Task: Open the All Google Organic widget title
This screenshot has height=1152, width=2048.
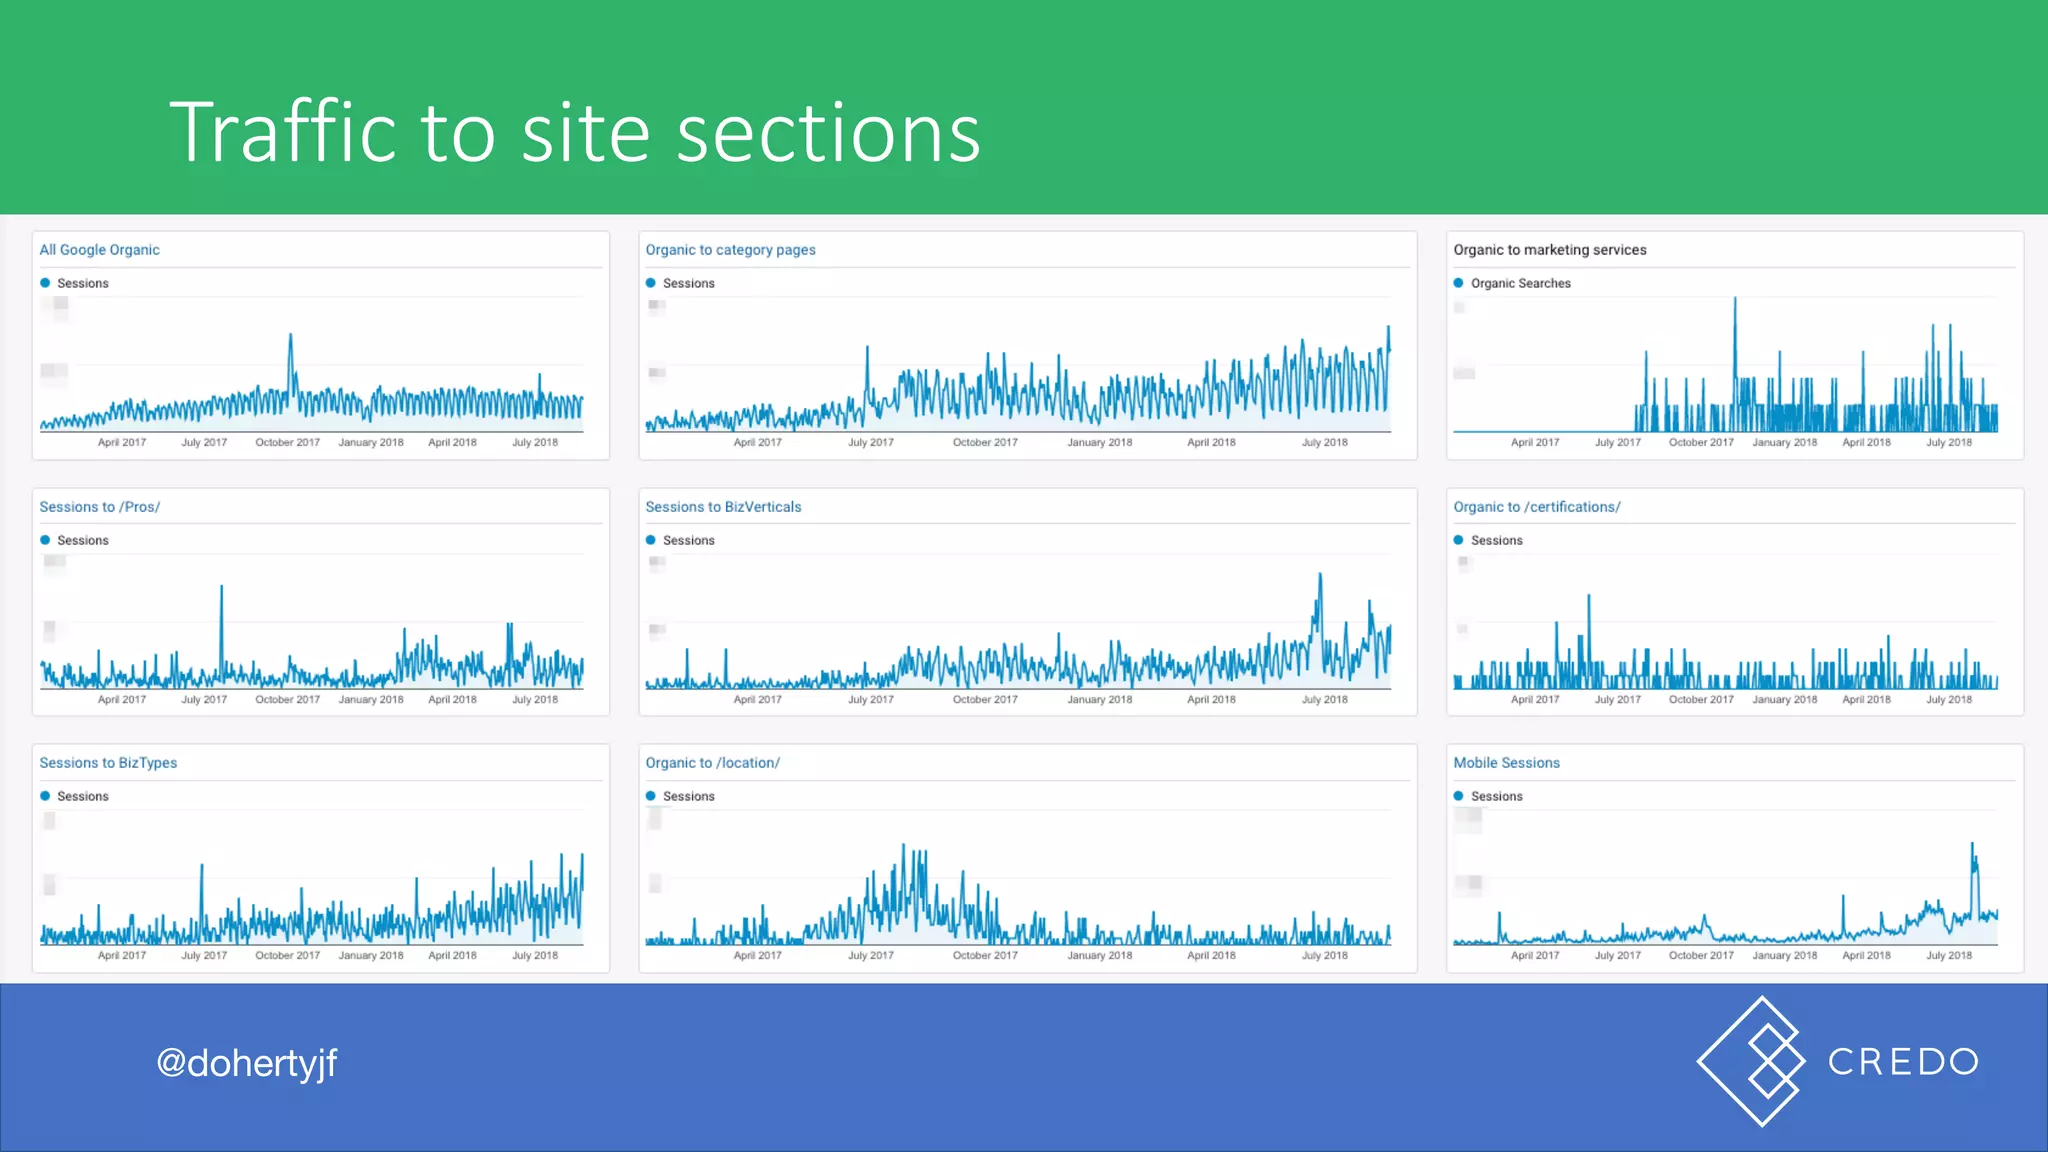Action: click(99, 250)
